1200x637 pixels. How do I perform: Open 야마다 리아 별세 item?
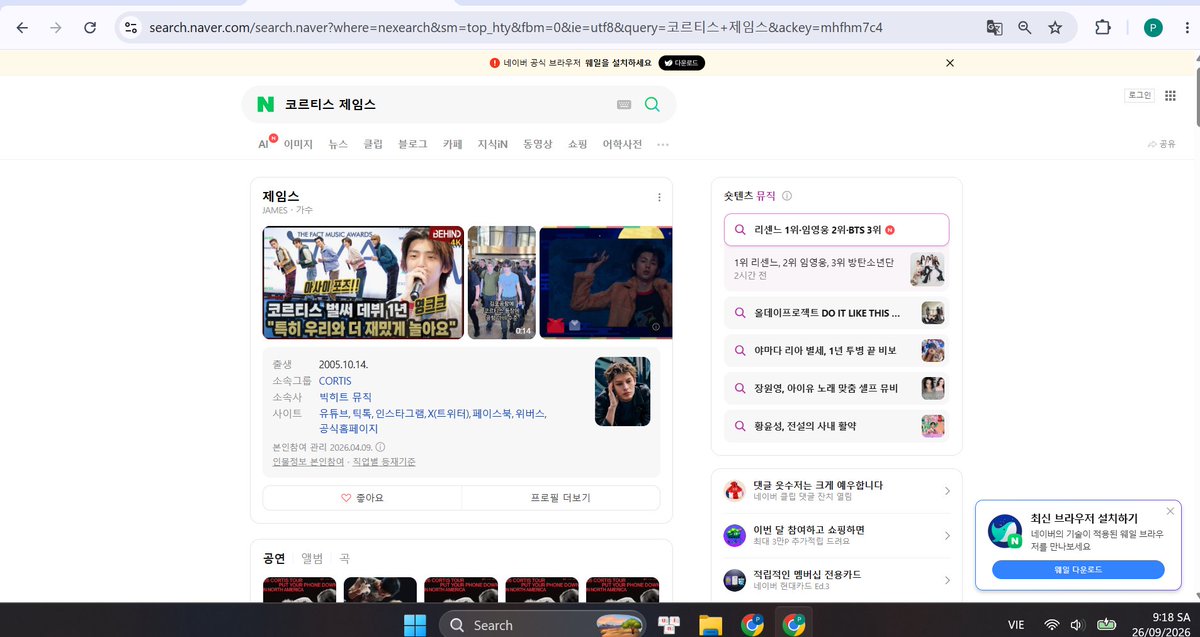[x=836, y=351]
